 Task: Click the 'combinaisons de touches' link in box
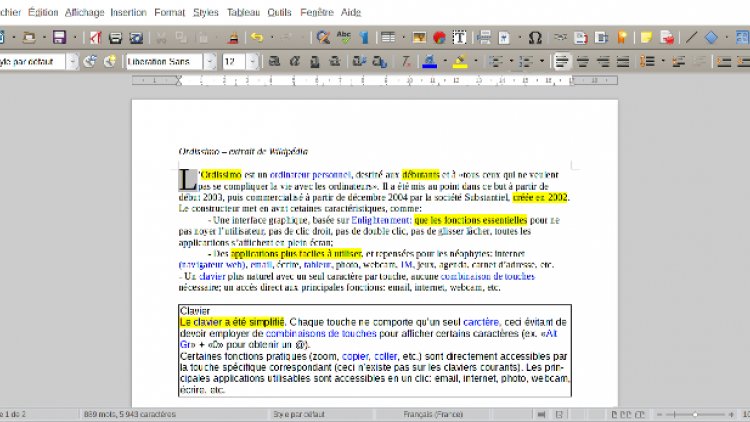click(x=321, y=333)
